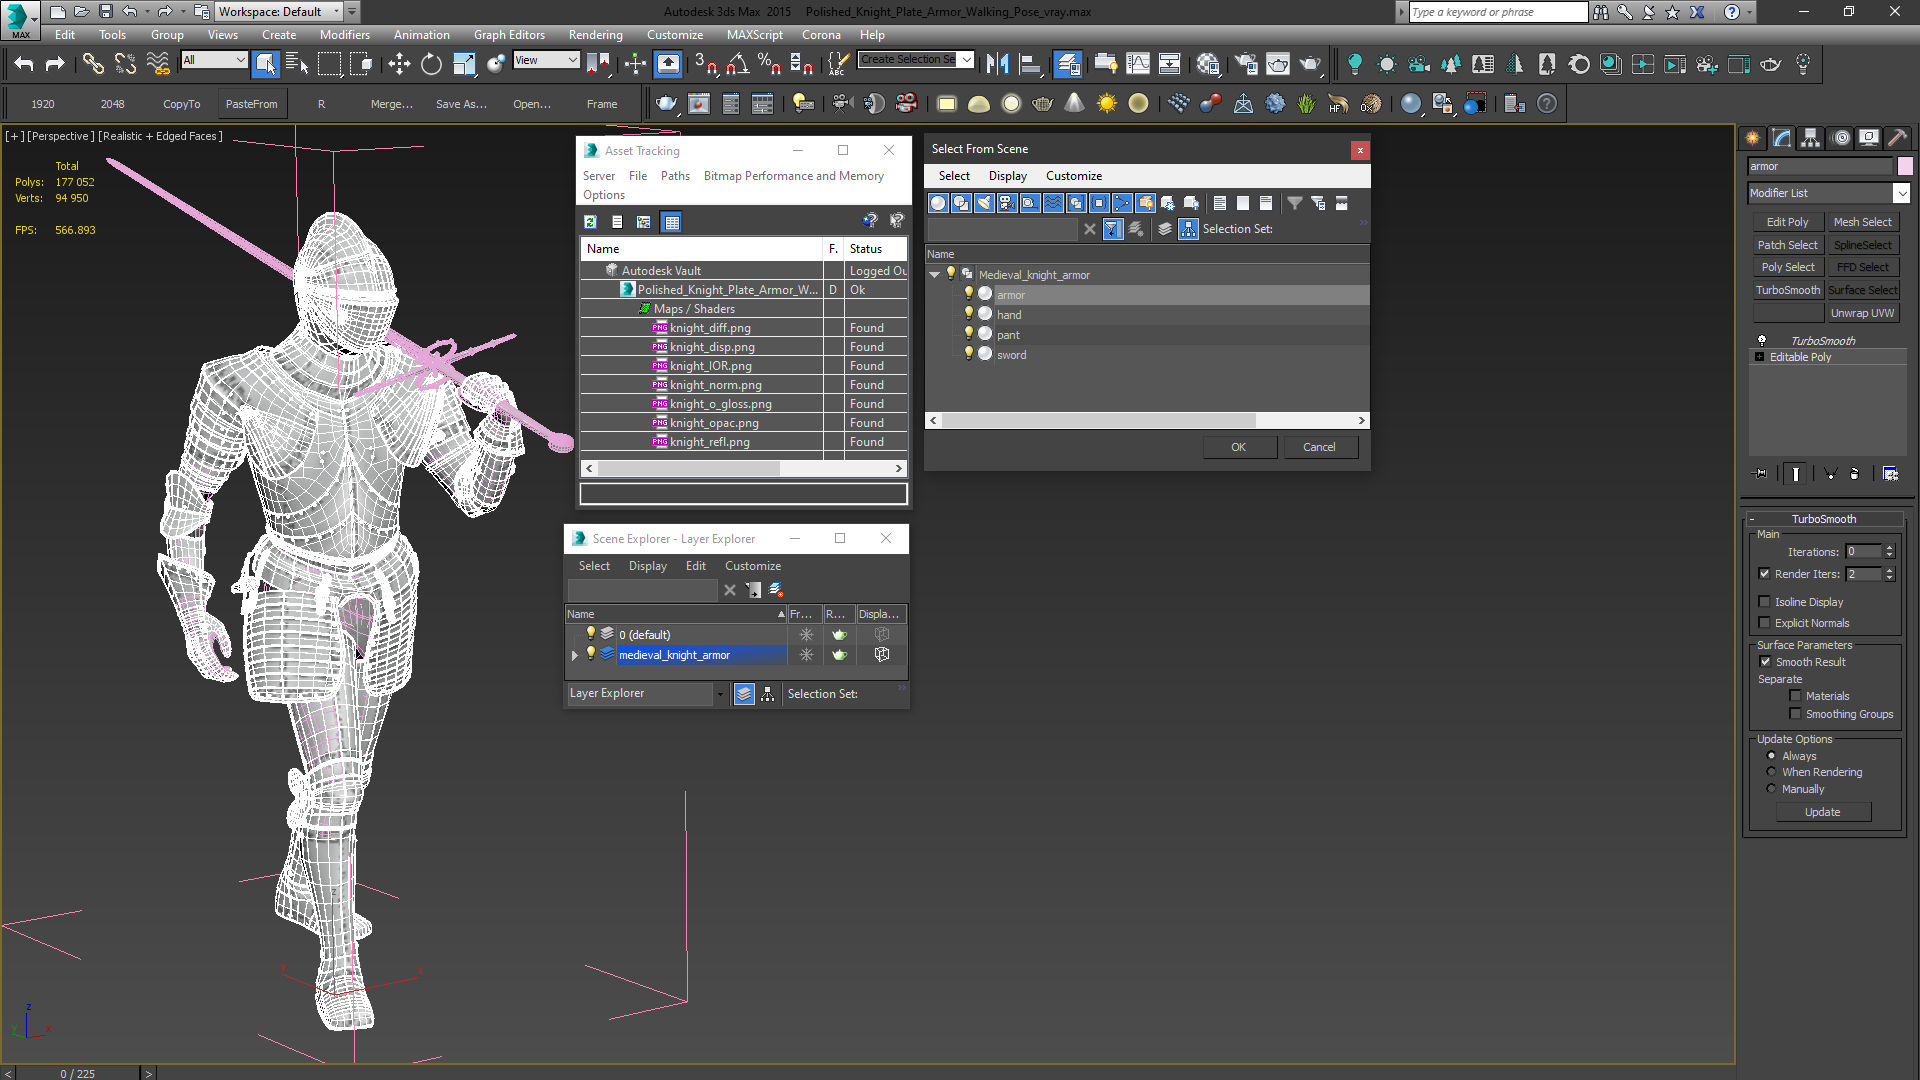Click the Pin Stack icon below modifier stack

[x=1761, y=474]
